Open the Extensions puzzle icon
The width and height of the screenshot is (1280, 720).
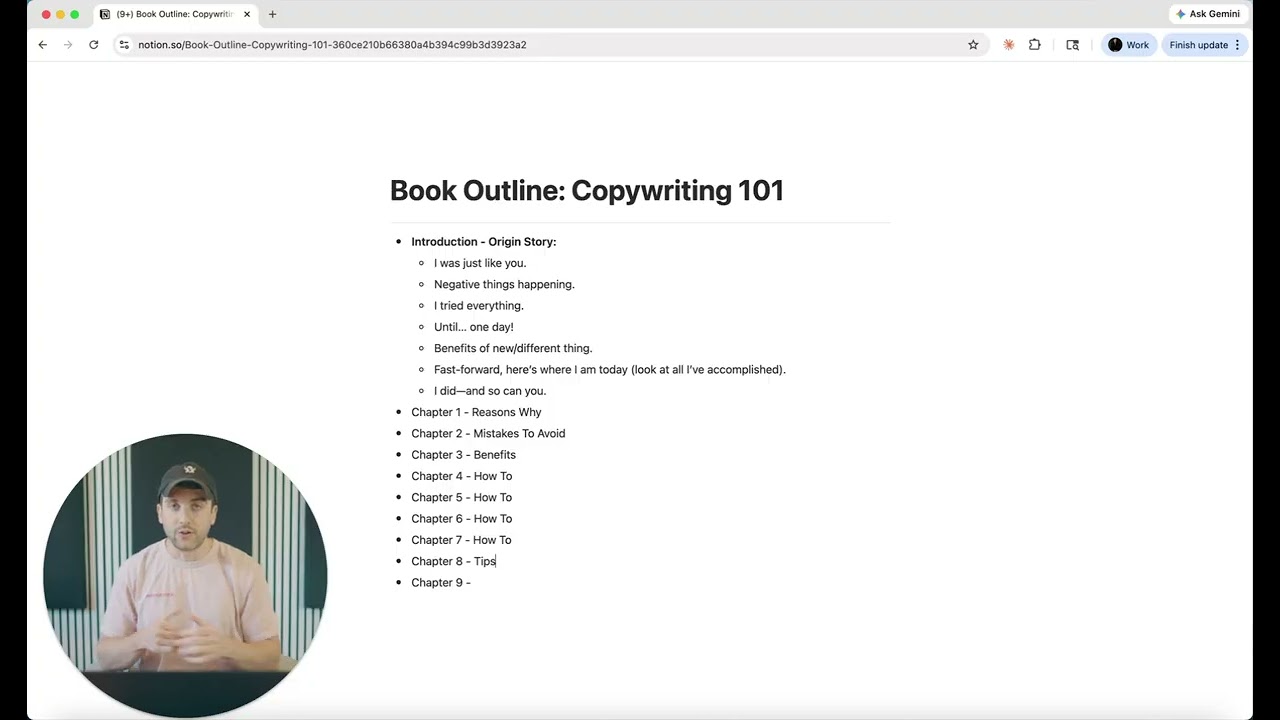[x=1034, y=45]
